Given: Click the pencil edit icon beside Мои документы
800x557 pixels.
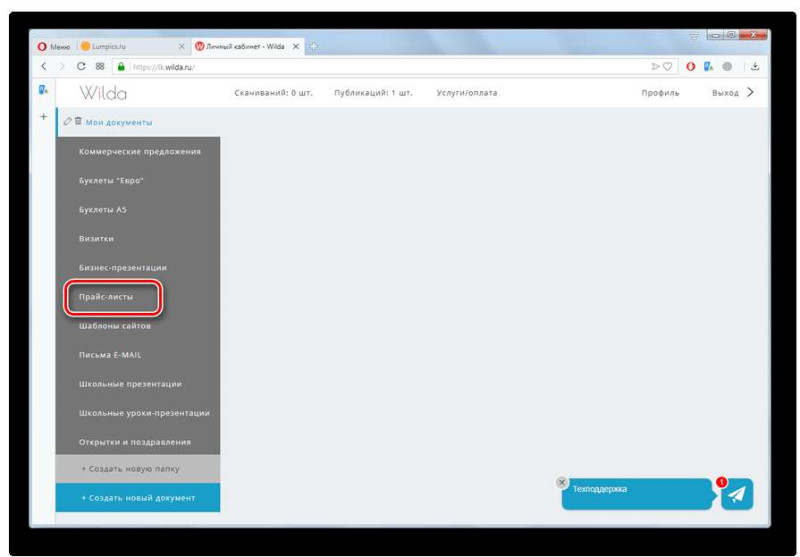Looking at the screenshot, I should tap(67, 121).
